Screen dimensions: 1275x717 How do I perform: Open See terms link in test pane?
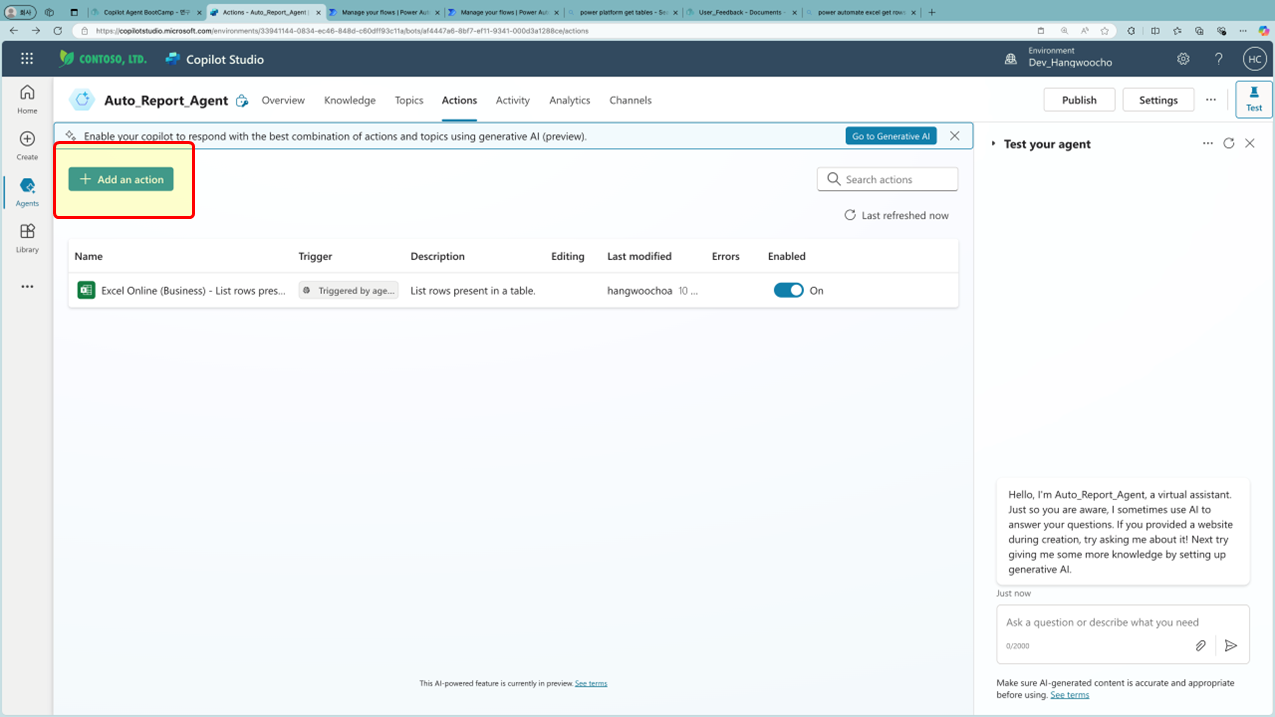(x=1070, y=695)
